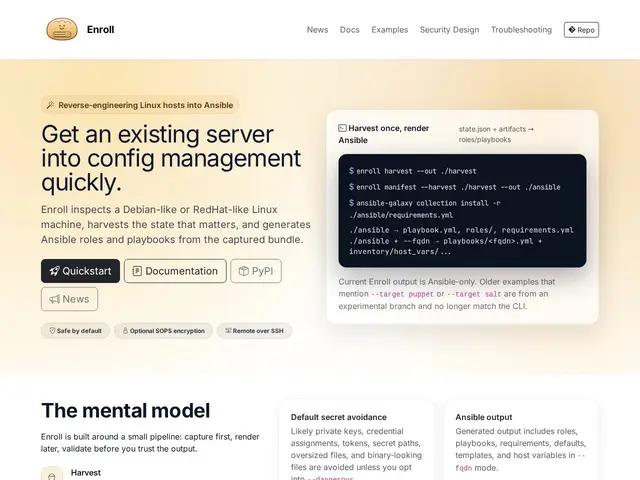Click the Harvest once, render Ansible heading
Screen dimensions: 640x480
coord(384,134)
